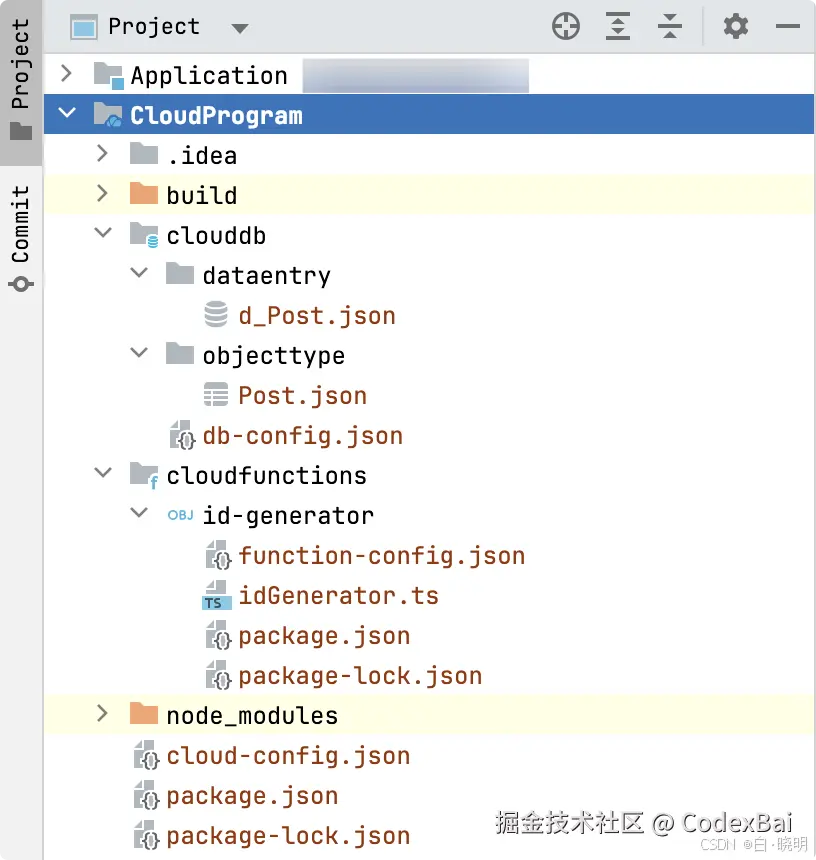Select the idGenerator.ts file
Viewport: 816px width, 860px height.
tap(339, 596)
